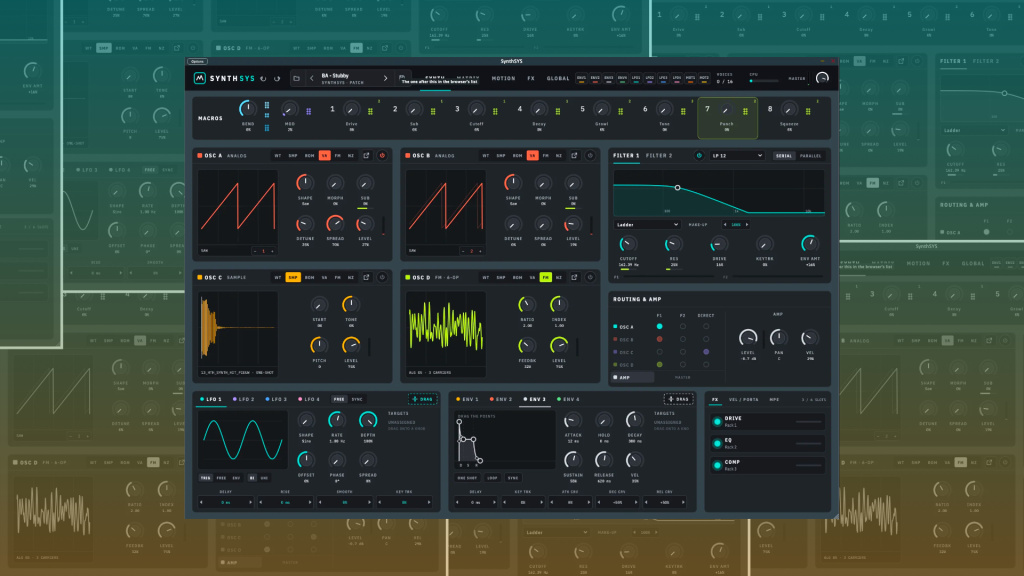Click the Filter 1 Cutoff knob
Image resolution: width=1024 pixels, height=576 pixels.
point(628,244)
